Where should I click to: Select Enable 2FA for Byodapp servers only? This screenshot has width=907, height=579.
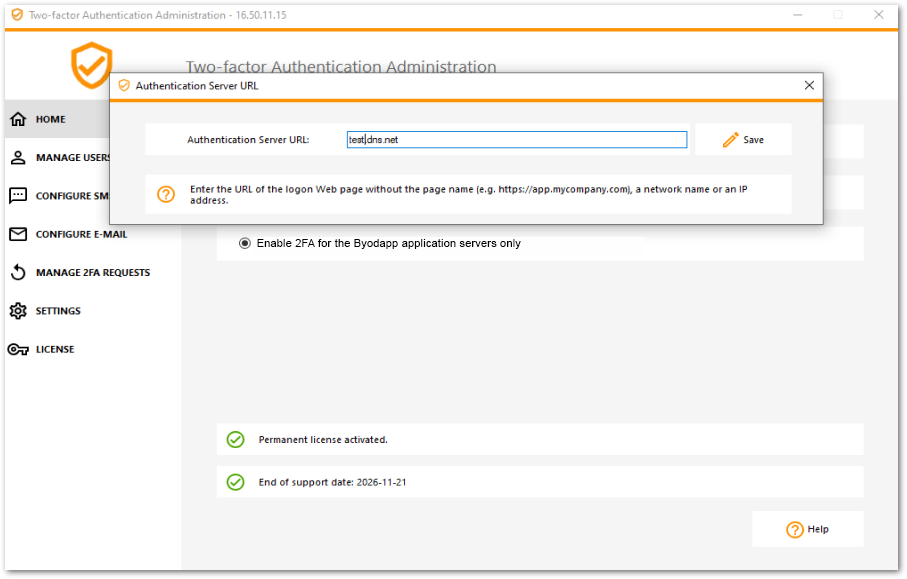(245, 244)
